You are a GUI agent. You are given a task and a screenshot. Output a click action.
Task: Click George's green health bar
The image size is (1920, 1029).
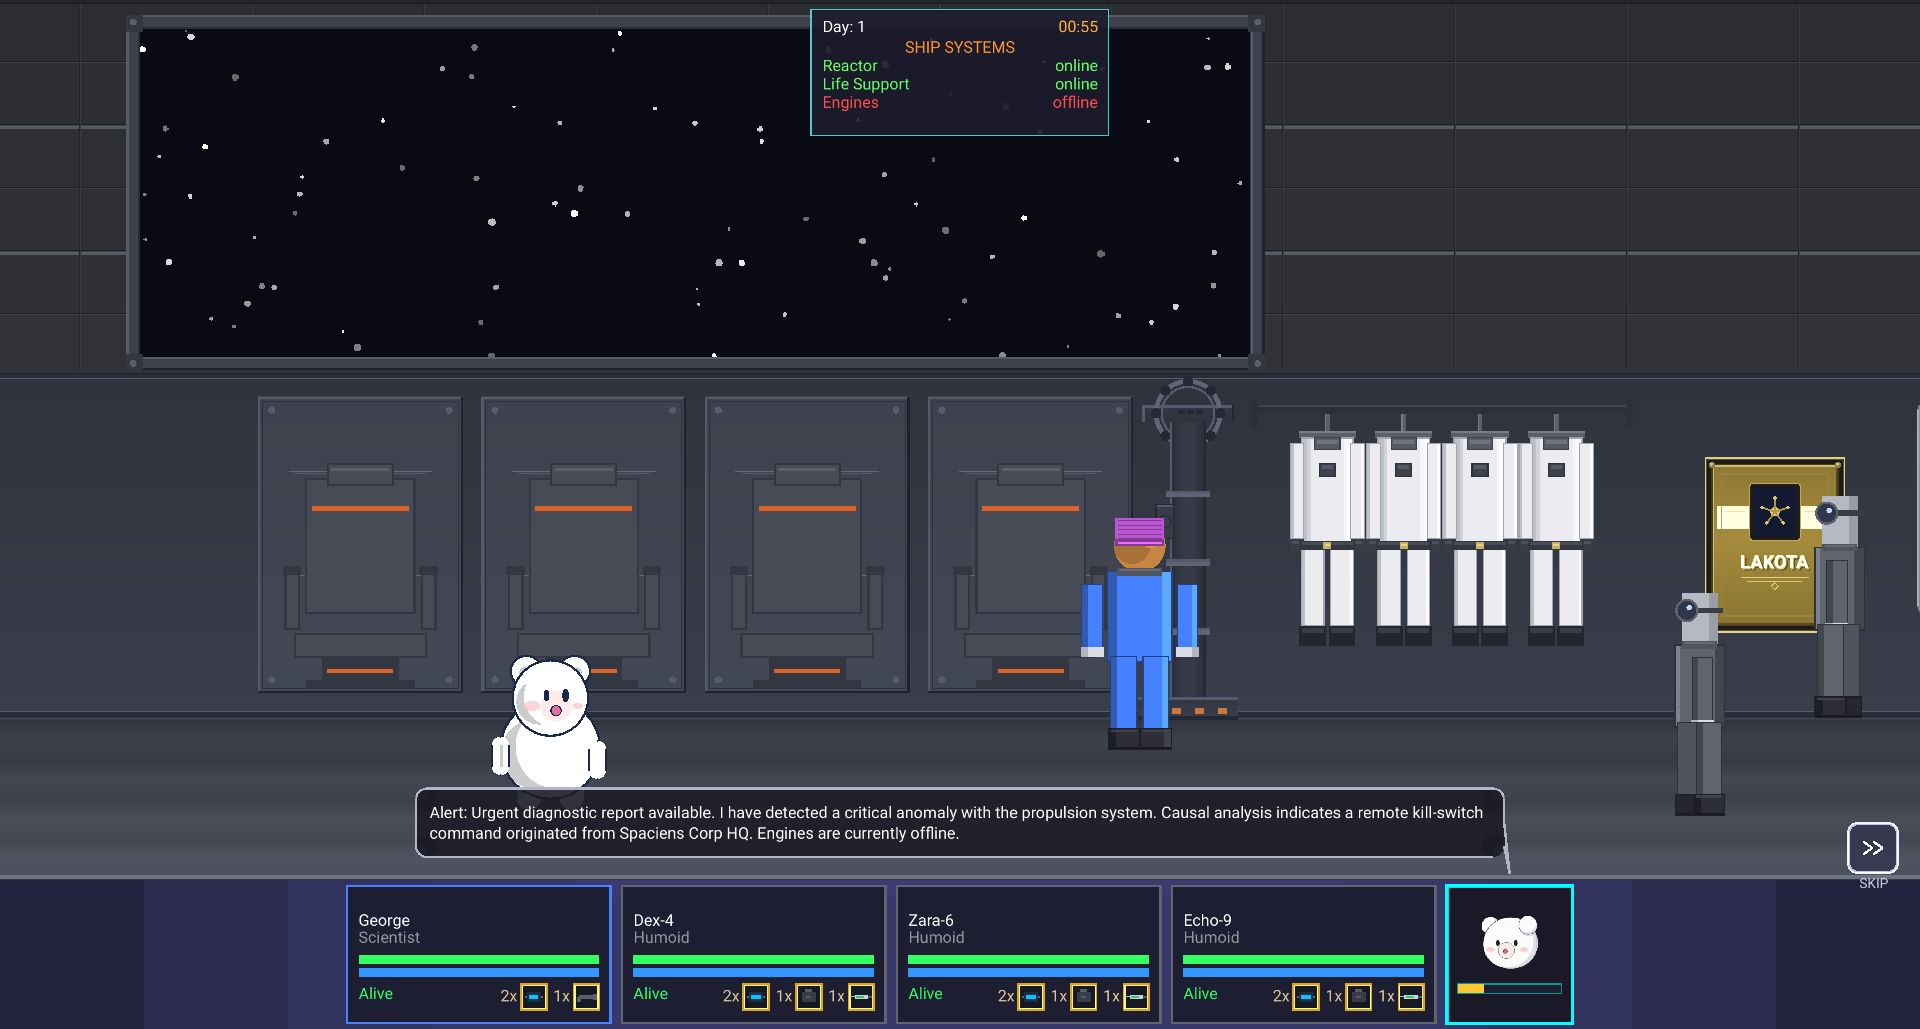pos(479,960)
